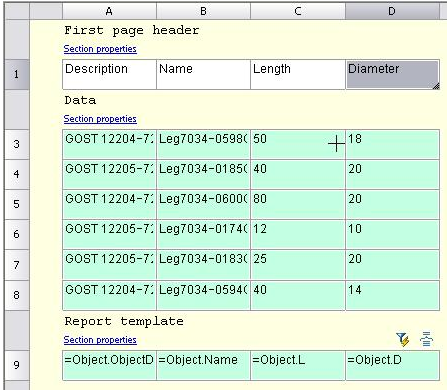447x390 pixels.
Task: Click the GOST description cell in row 3
Action: 109,144
